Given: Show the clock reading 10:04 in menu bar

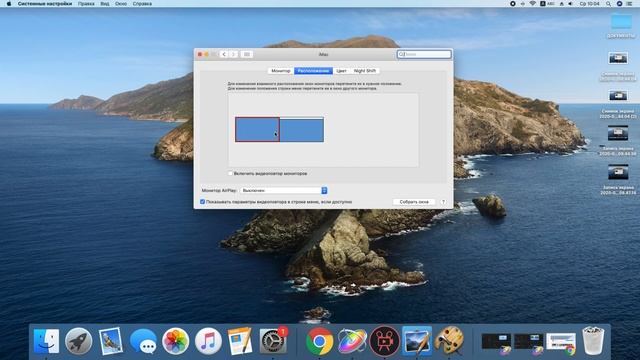Looking at the screenshot, I should pos(589,4).
